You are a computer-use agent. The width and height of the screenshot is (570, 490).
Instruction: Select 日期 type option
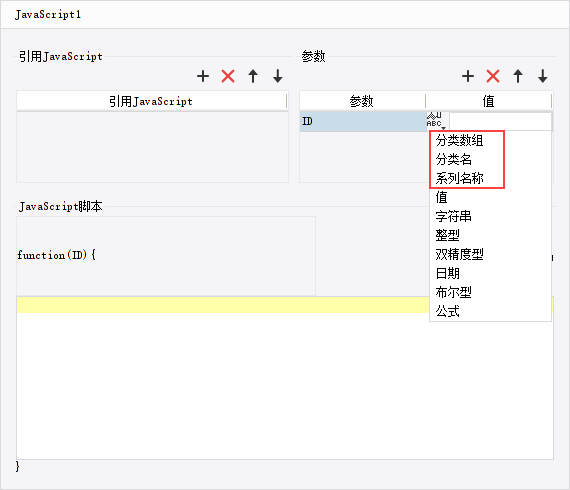tap(447, 273)
